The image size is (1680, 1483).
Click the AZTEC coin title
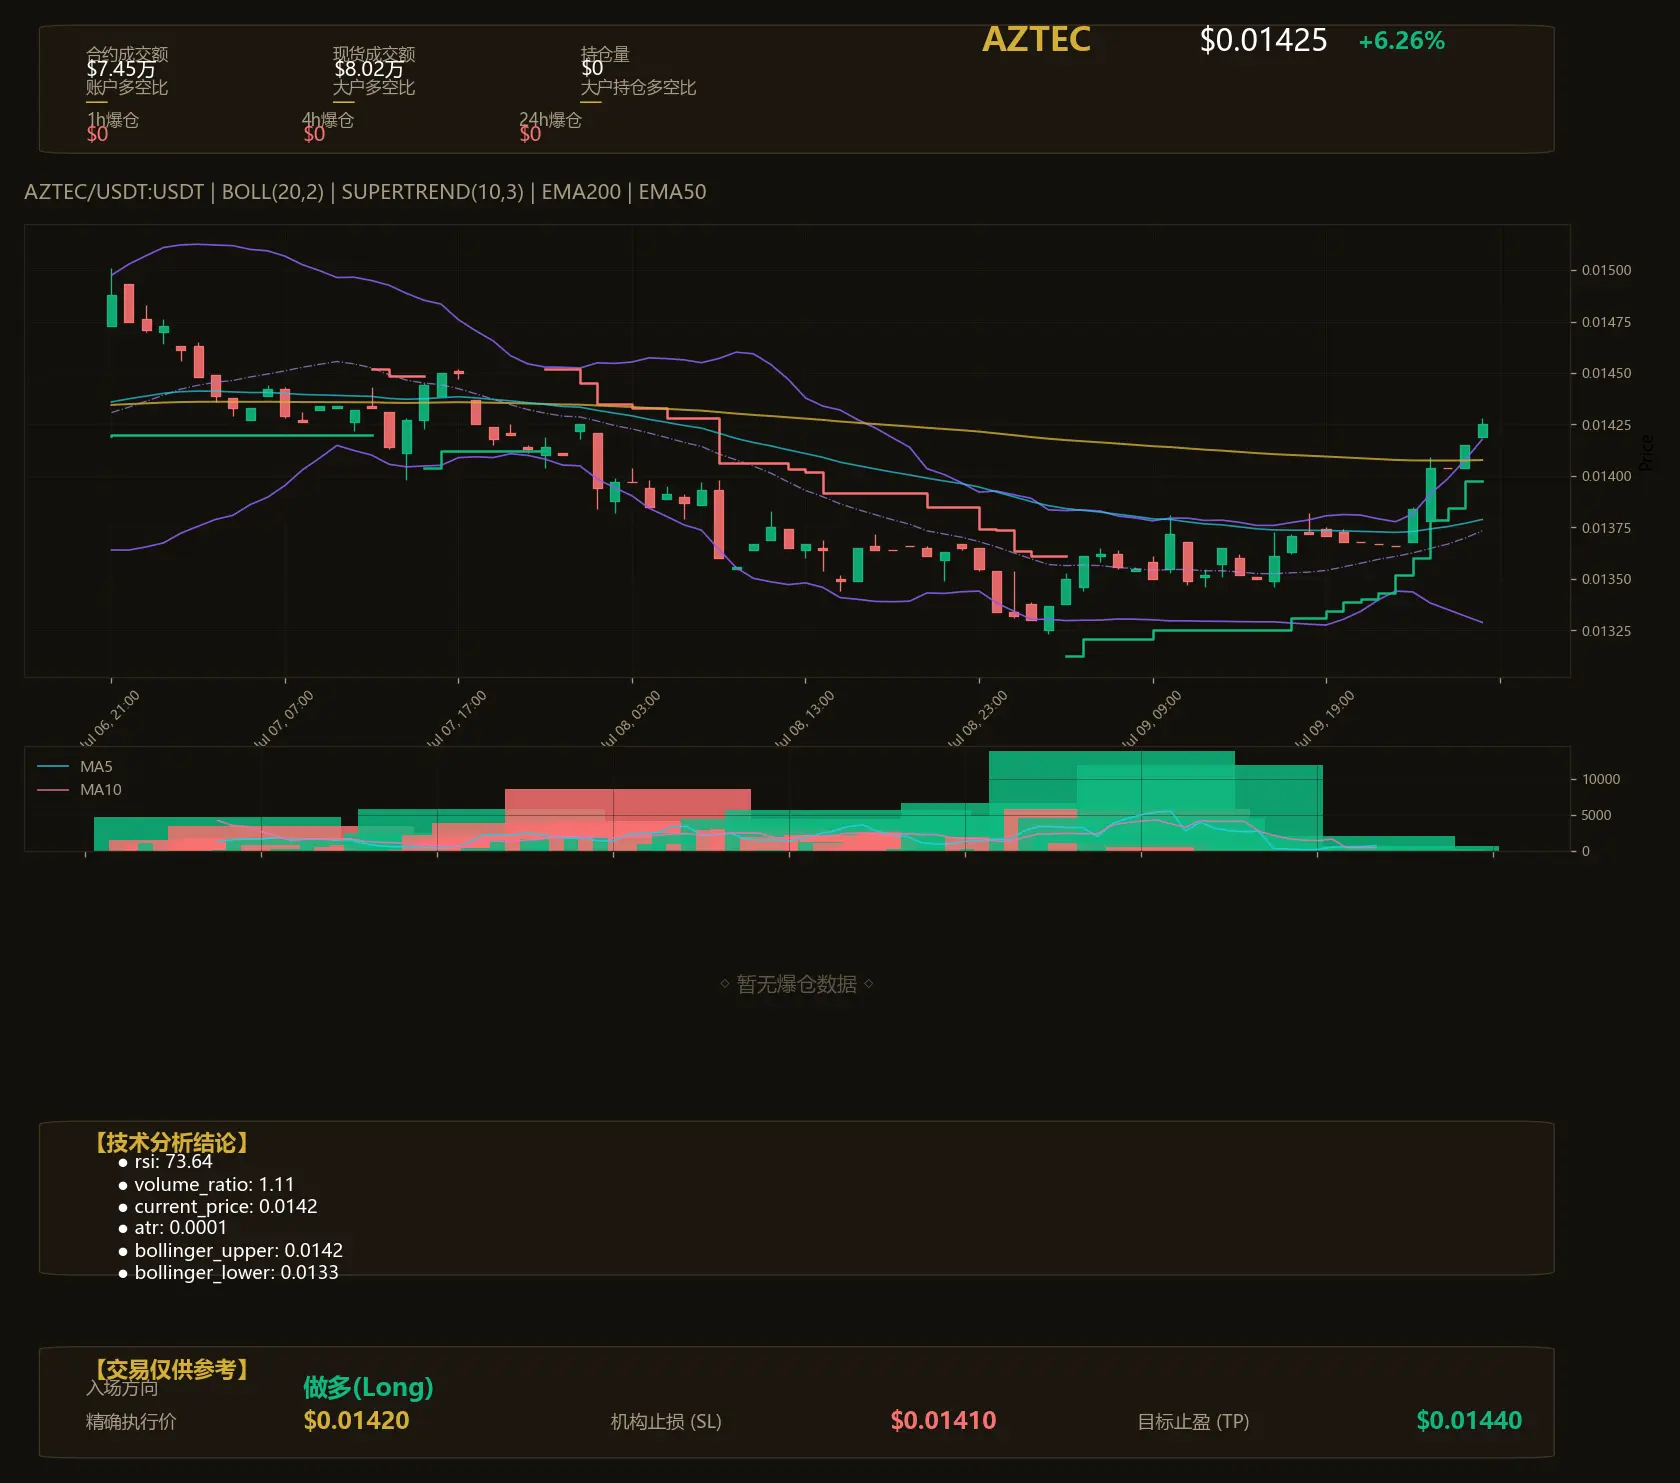tap(1036, 39)
